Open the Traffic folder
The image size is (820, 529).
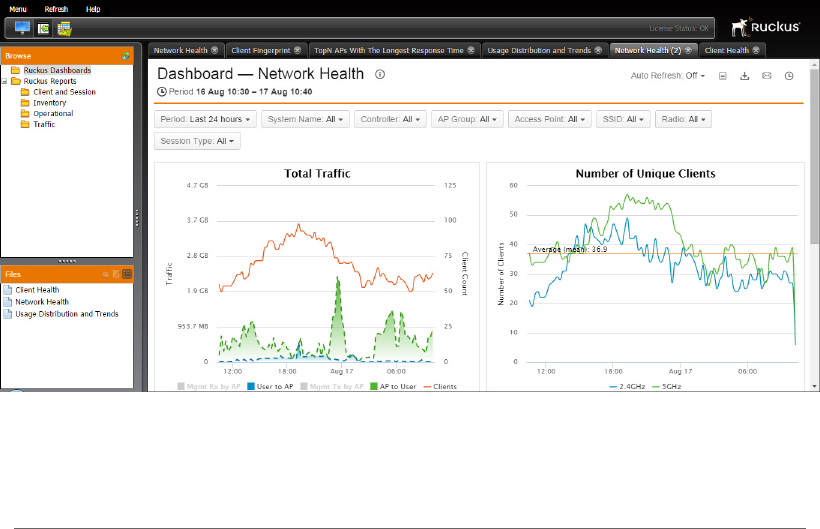[44, 124]
